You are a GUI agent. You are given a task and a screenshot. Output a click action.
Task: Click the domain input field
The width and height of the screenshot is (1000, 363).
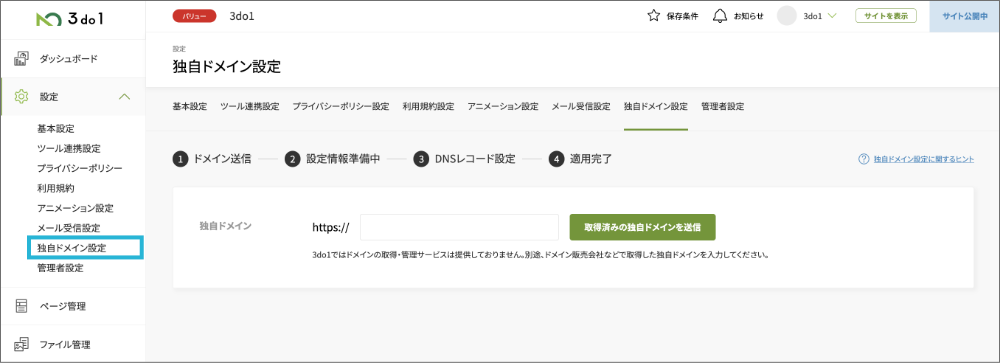(460, 227)
